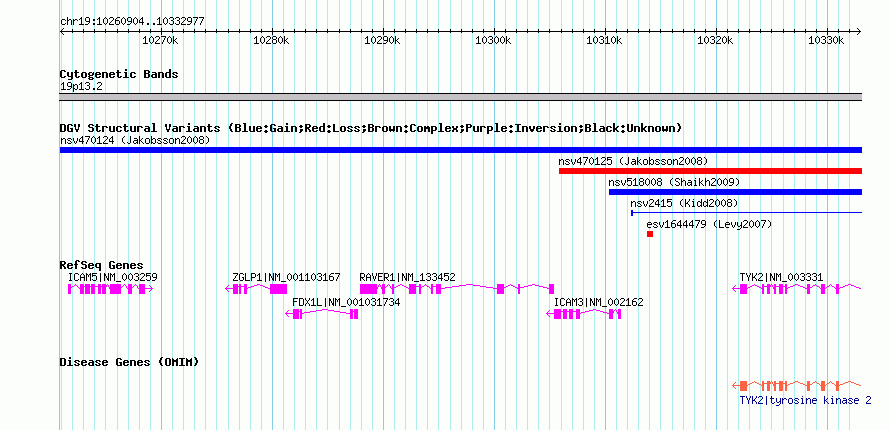Click the left arrowhead of the ruler
Screen dimensions: 890x430
(62, 31)
